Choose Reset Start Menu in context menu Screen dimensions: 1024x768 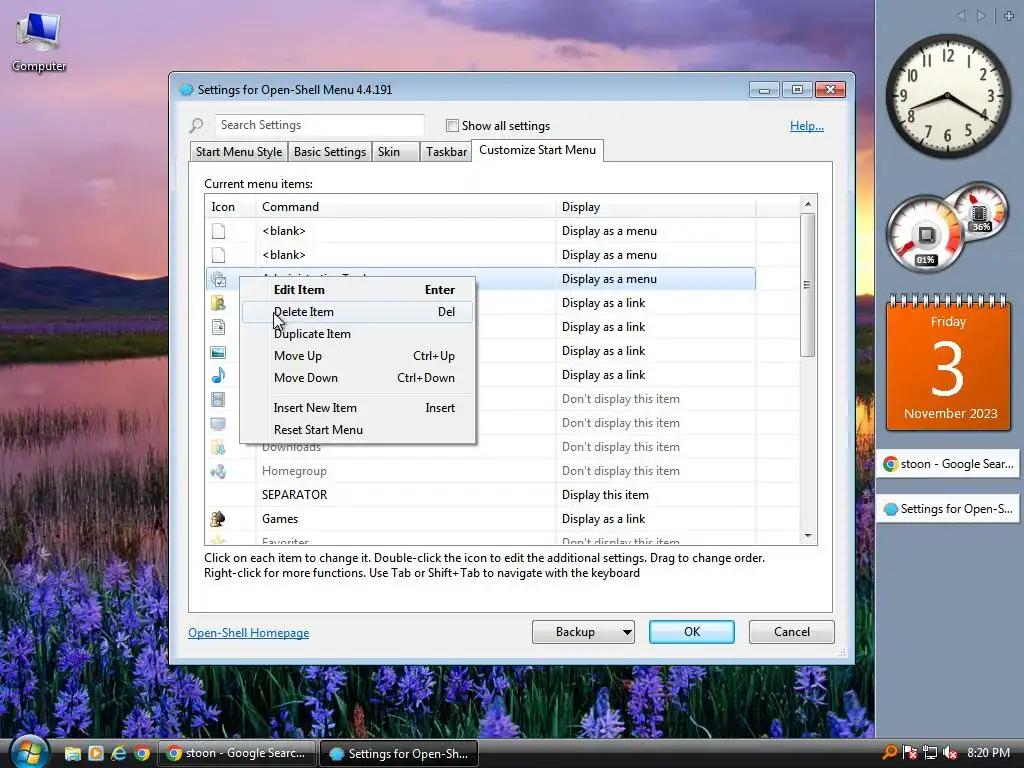358,430
